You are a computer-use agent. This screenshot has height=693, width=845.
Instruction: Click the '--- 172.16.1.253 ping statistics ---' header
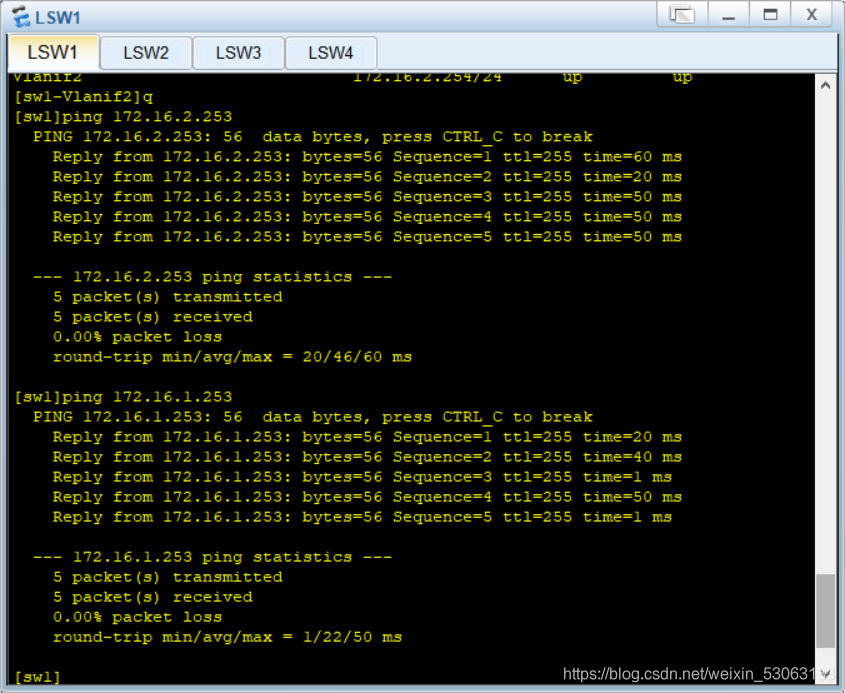coord(212,557)
